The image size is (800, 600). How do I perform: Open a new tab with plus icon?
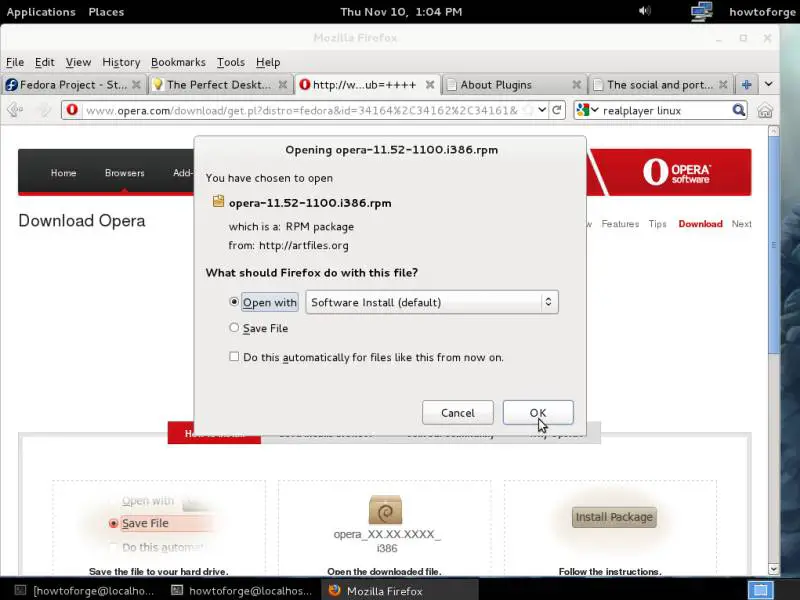(746, 85)
